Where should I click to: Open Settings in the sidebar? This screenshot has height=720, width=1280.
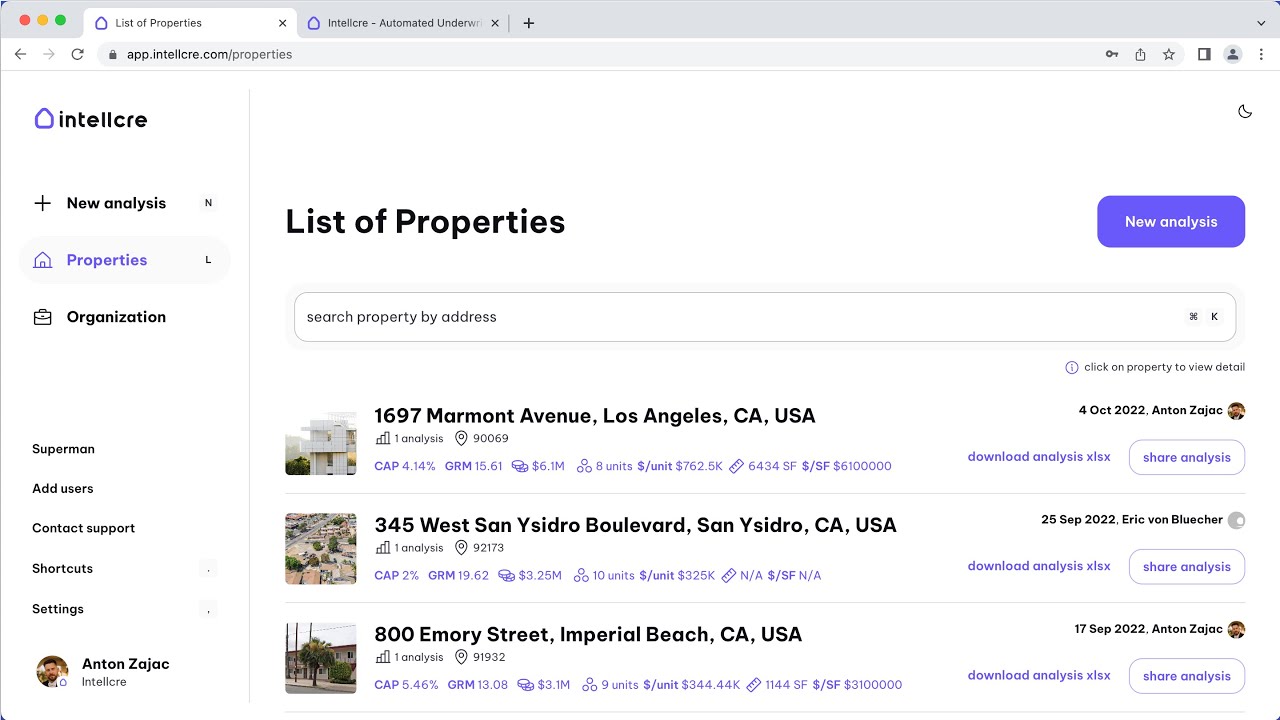[58, 609]
